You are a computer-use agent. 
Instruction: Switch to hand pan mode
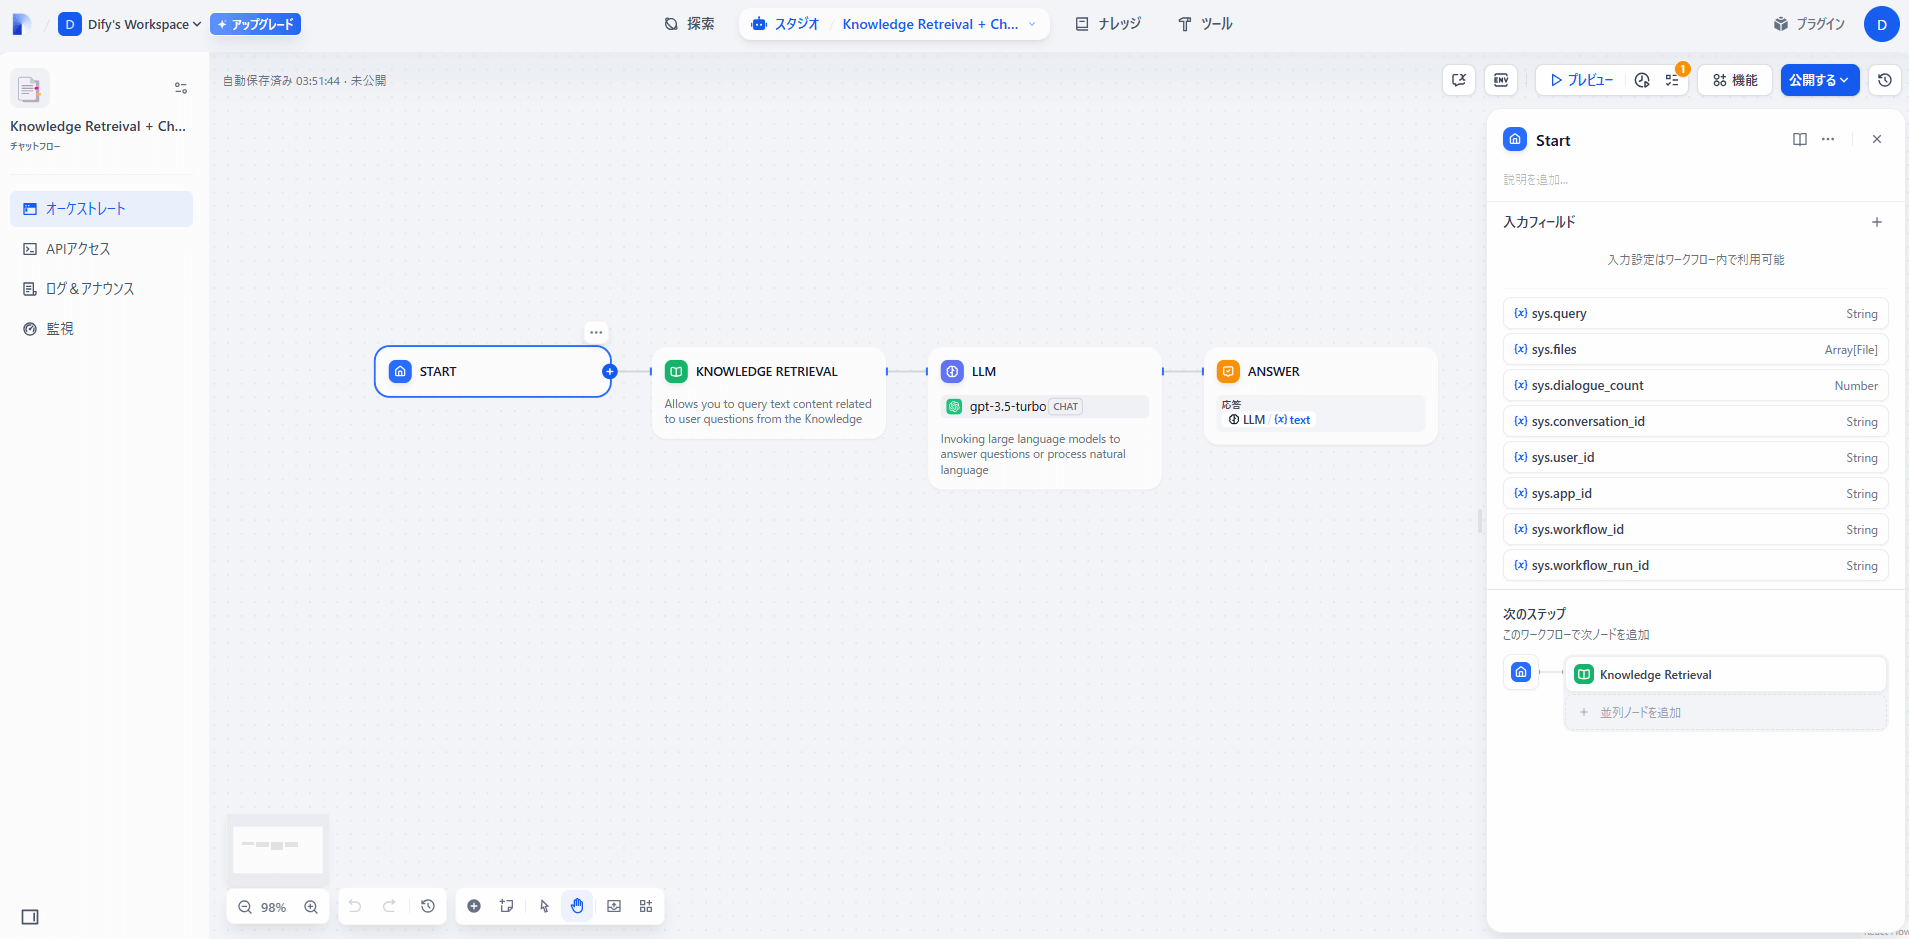(577, 906)
